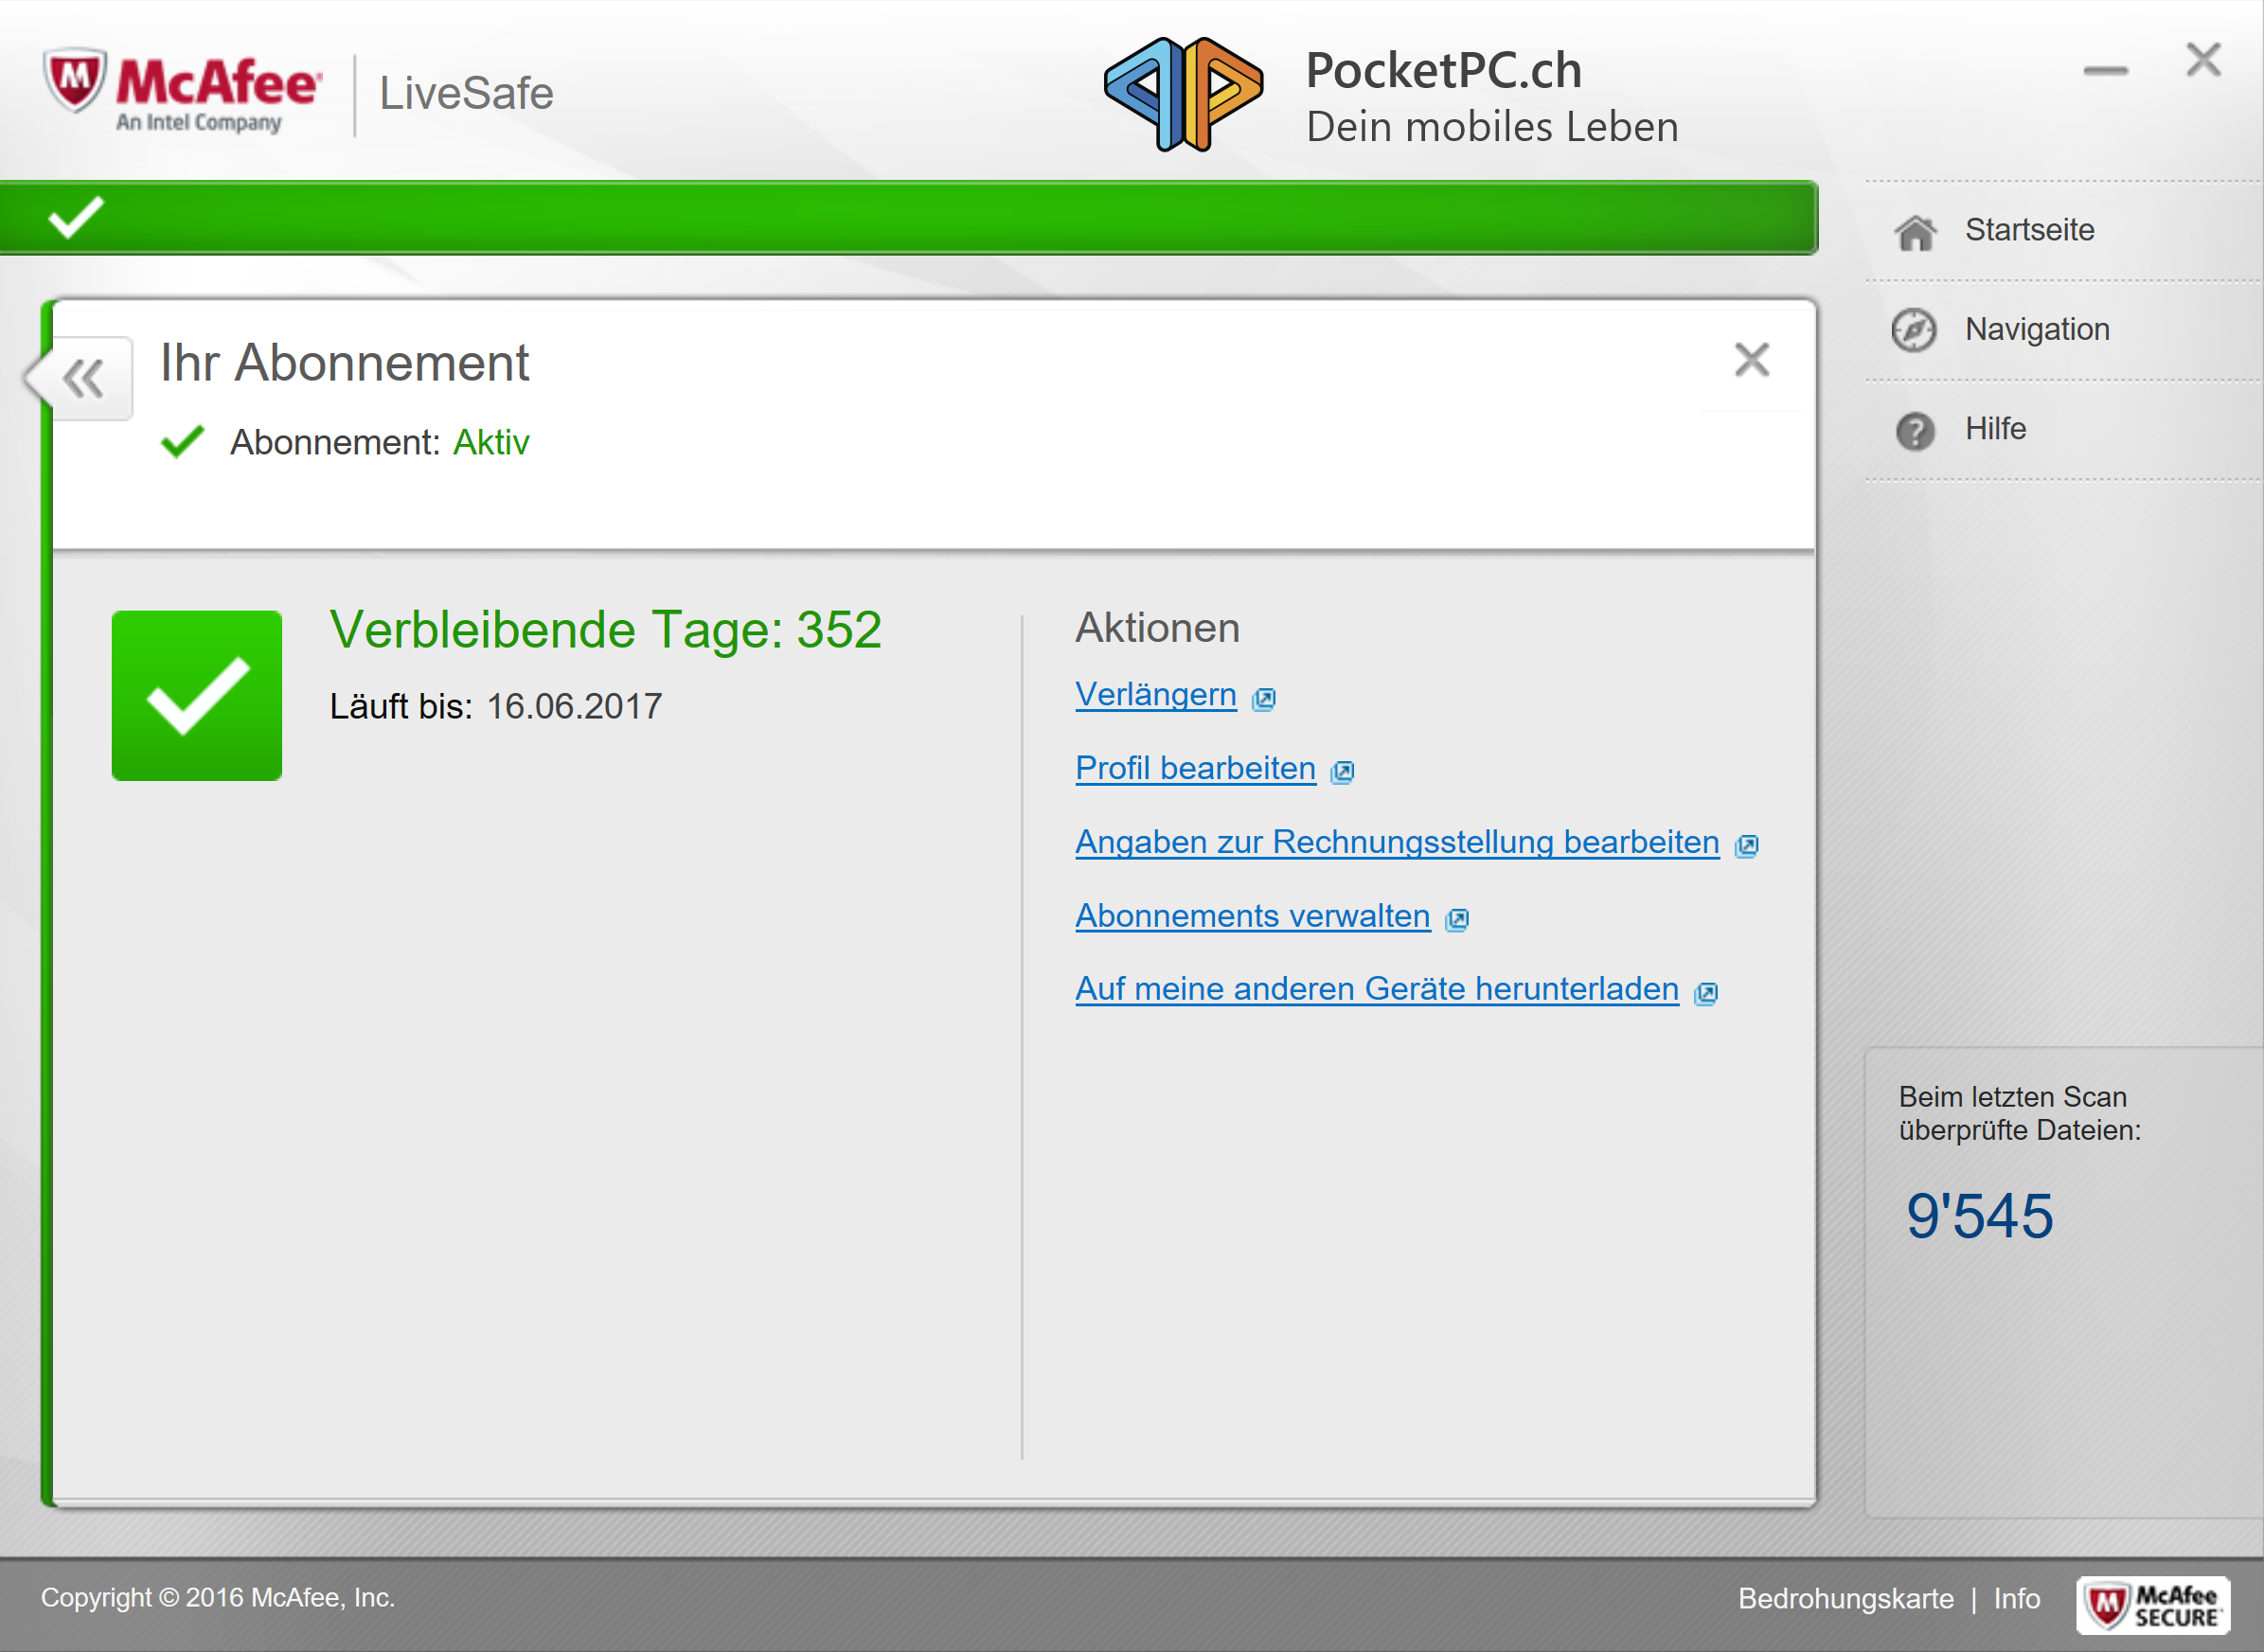Click Auf meine anderen Geräte herunterladen
Image resolution: width=2264 pixels, height=1652 pixels.
pos(1376,989)
